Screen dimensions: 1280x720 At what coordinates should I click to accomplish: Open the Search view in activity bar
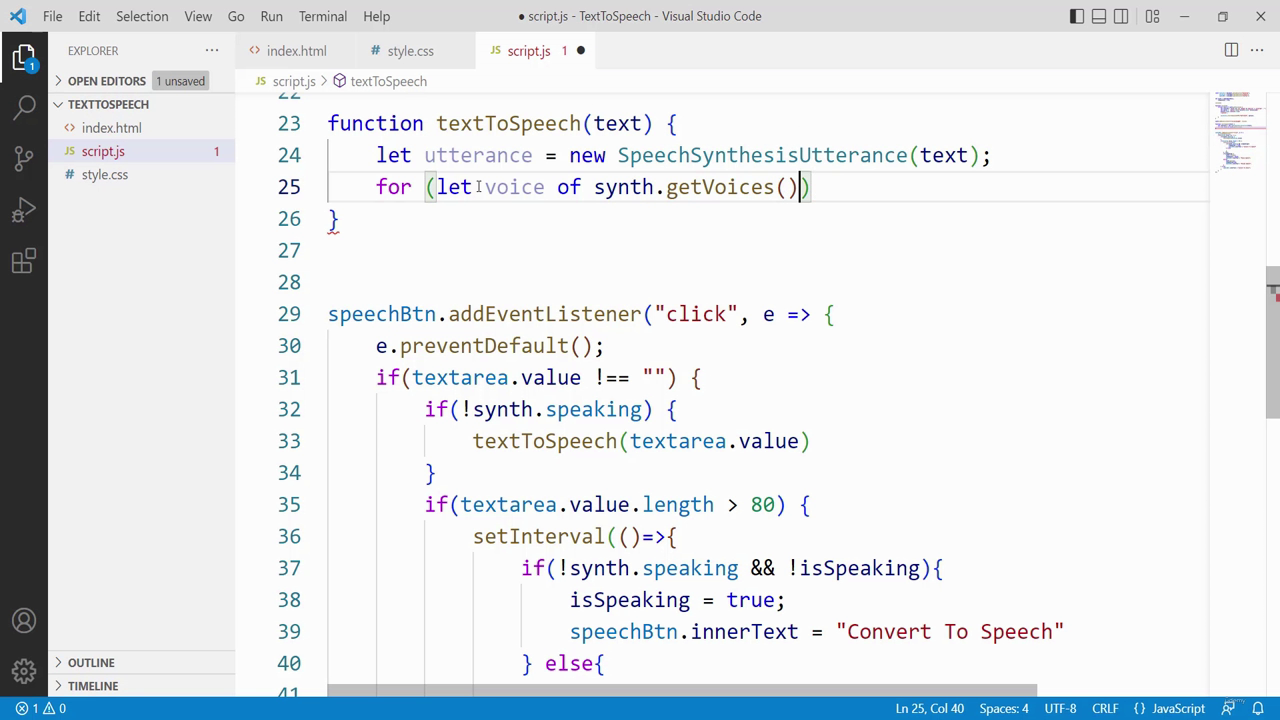click(24, 108)
